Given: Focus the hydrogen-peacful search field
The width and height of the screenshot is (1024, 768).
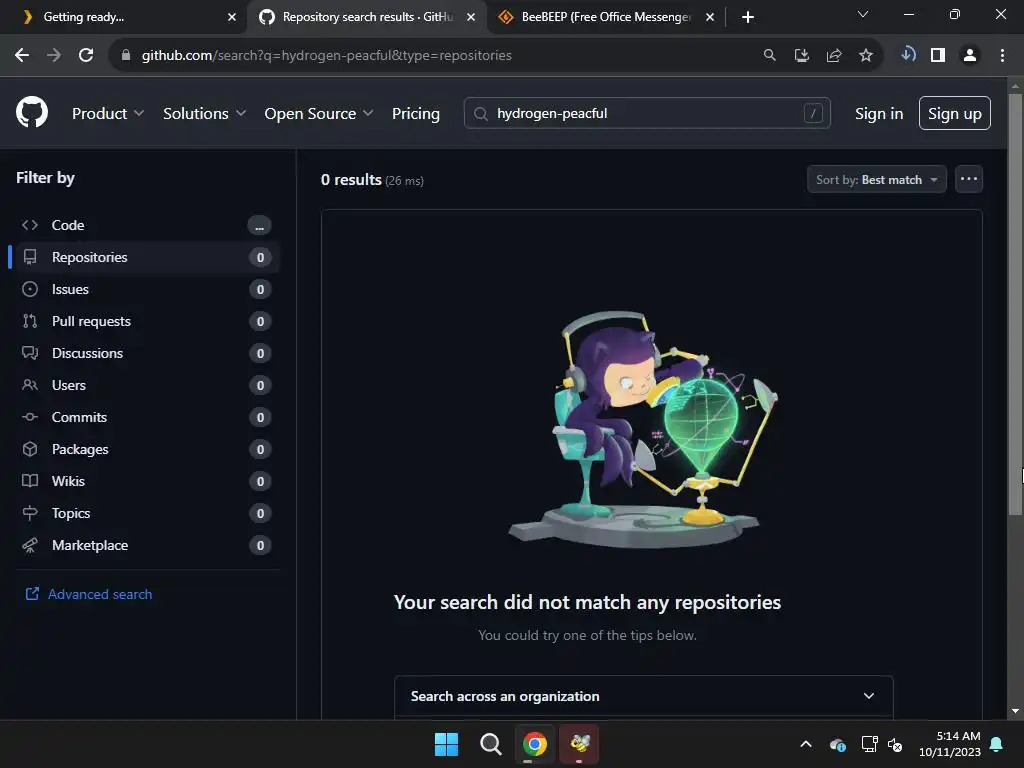Looking at the screenshot, I should (647, 114).
